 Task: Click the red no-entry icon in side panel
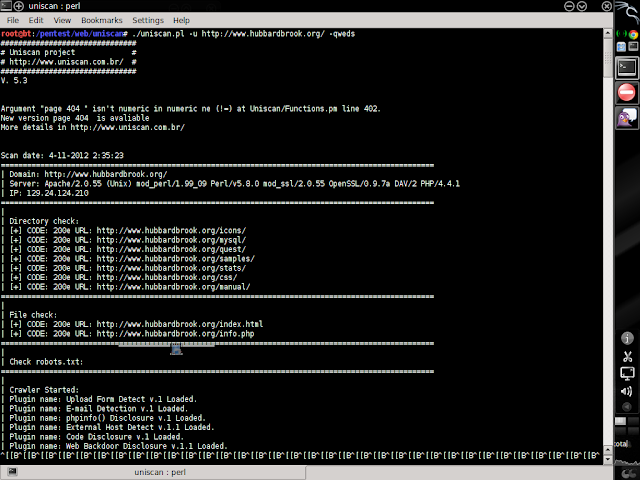(x=627, y=92)
